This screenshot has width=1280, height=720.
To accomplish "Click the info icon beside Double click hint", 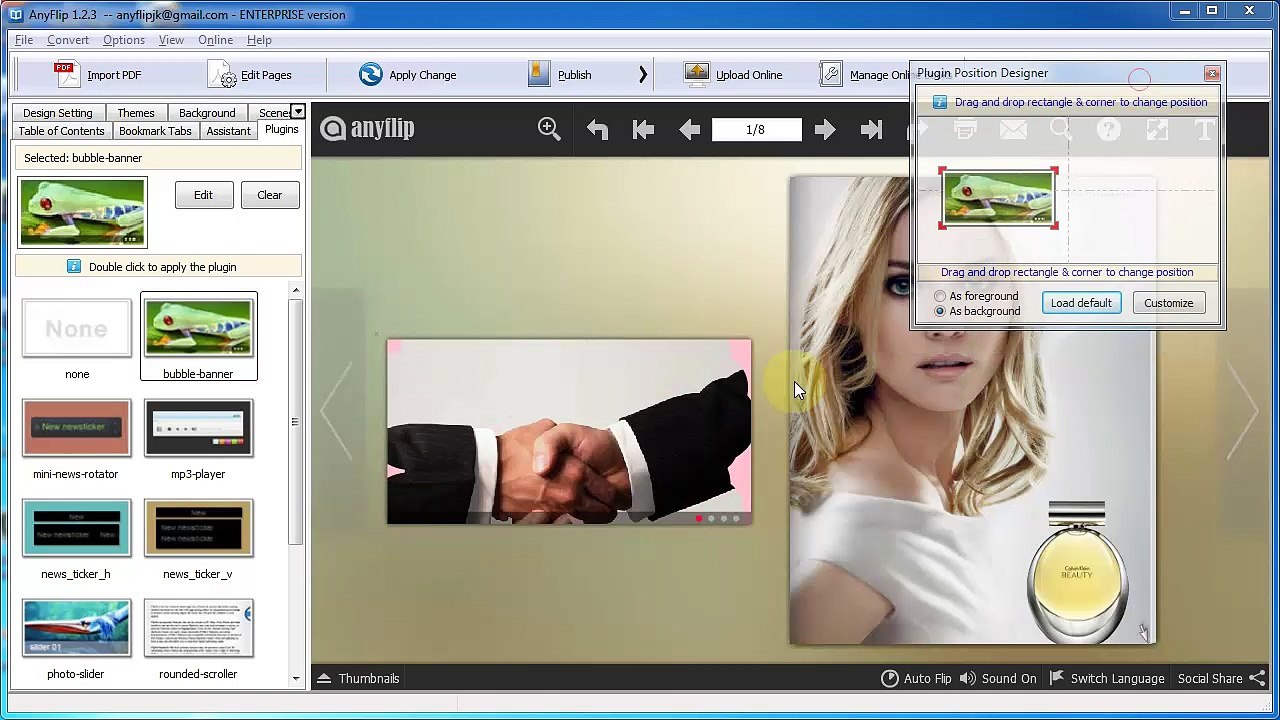I will click(x=73, y=266).
